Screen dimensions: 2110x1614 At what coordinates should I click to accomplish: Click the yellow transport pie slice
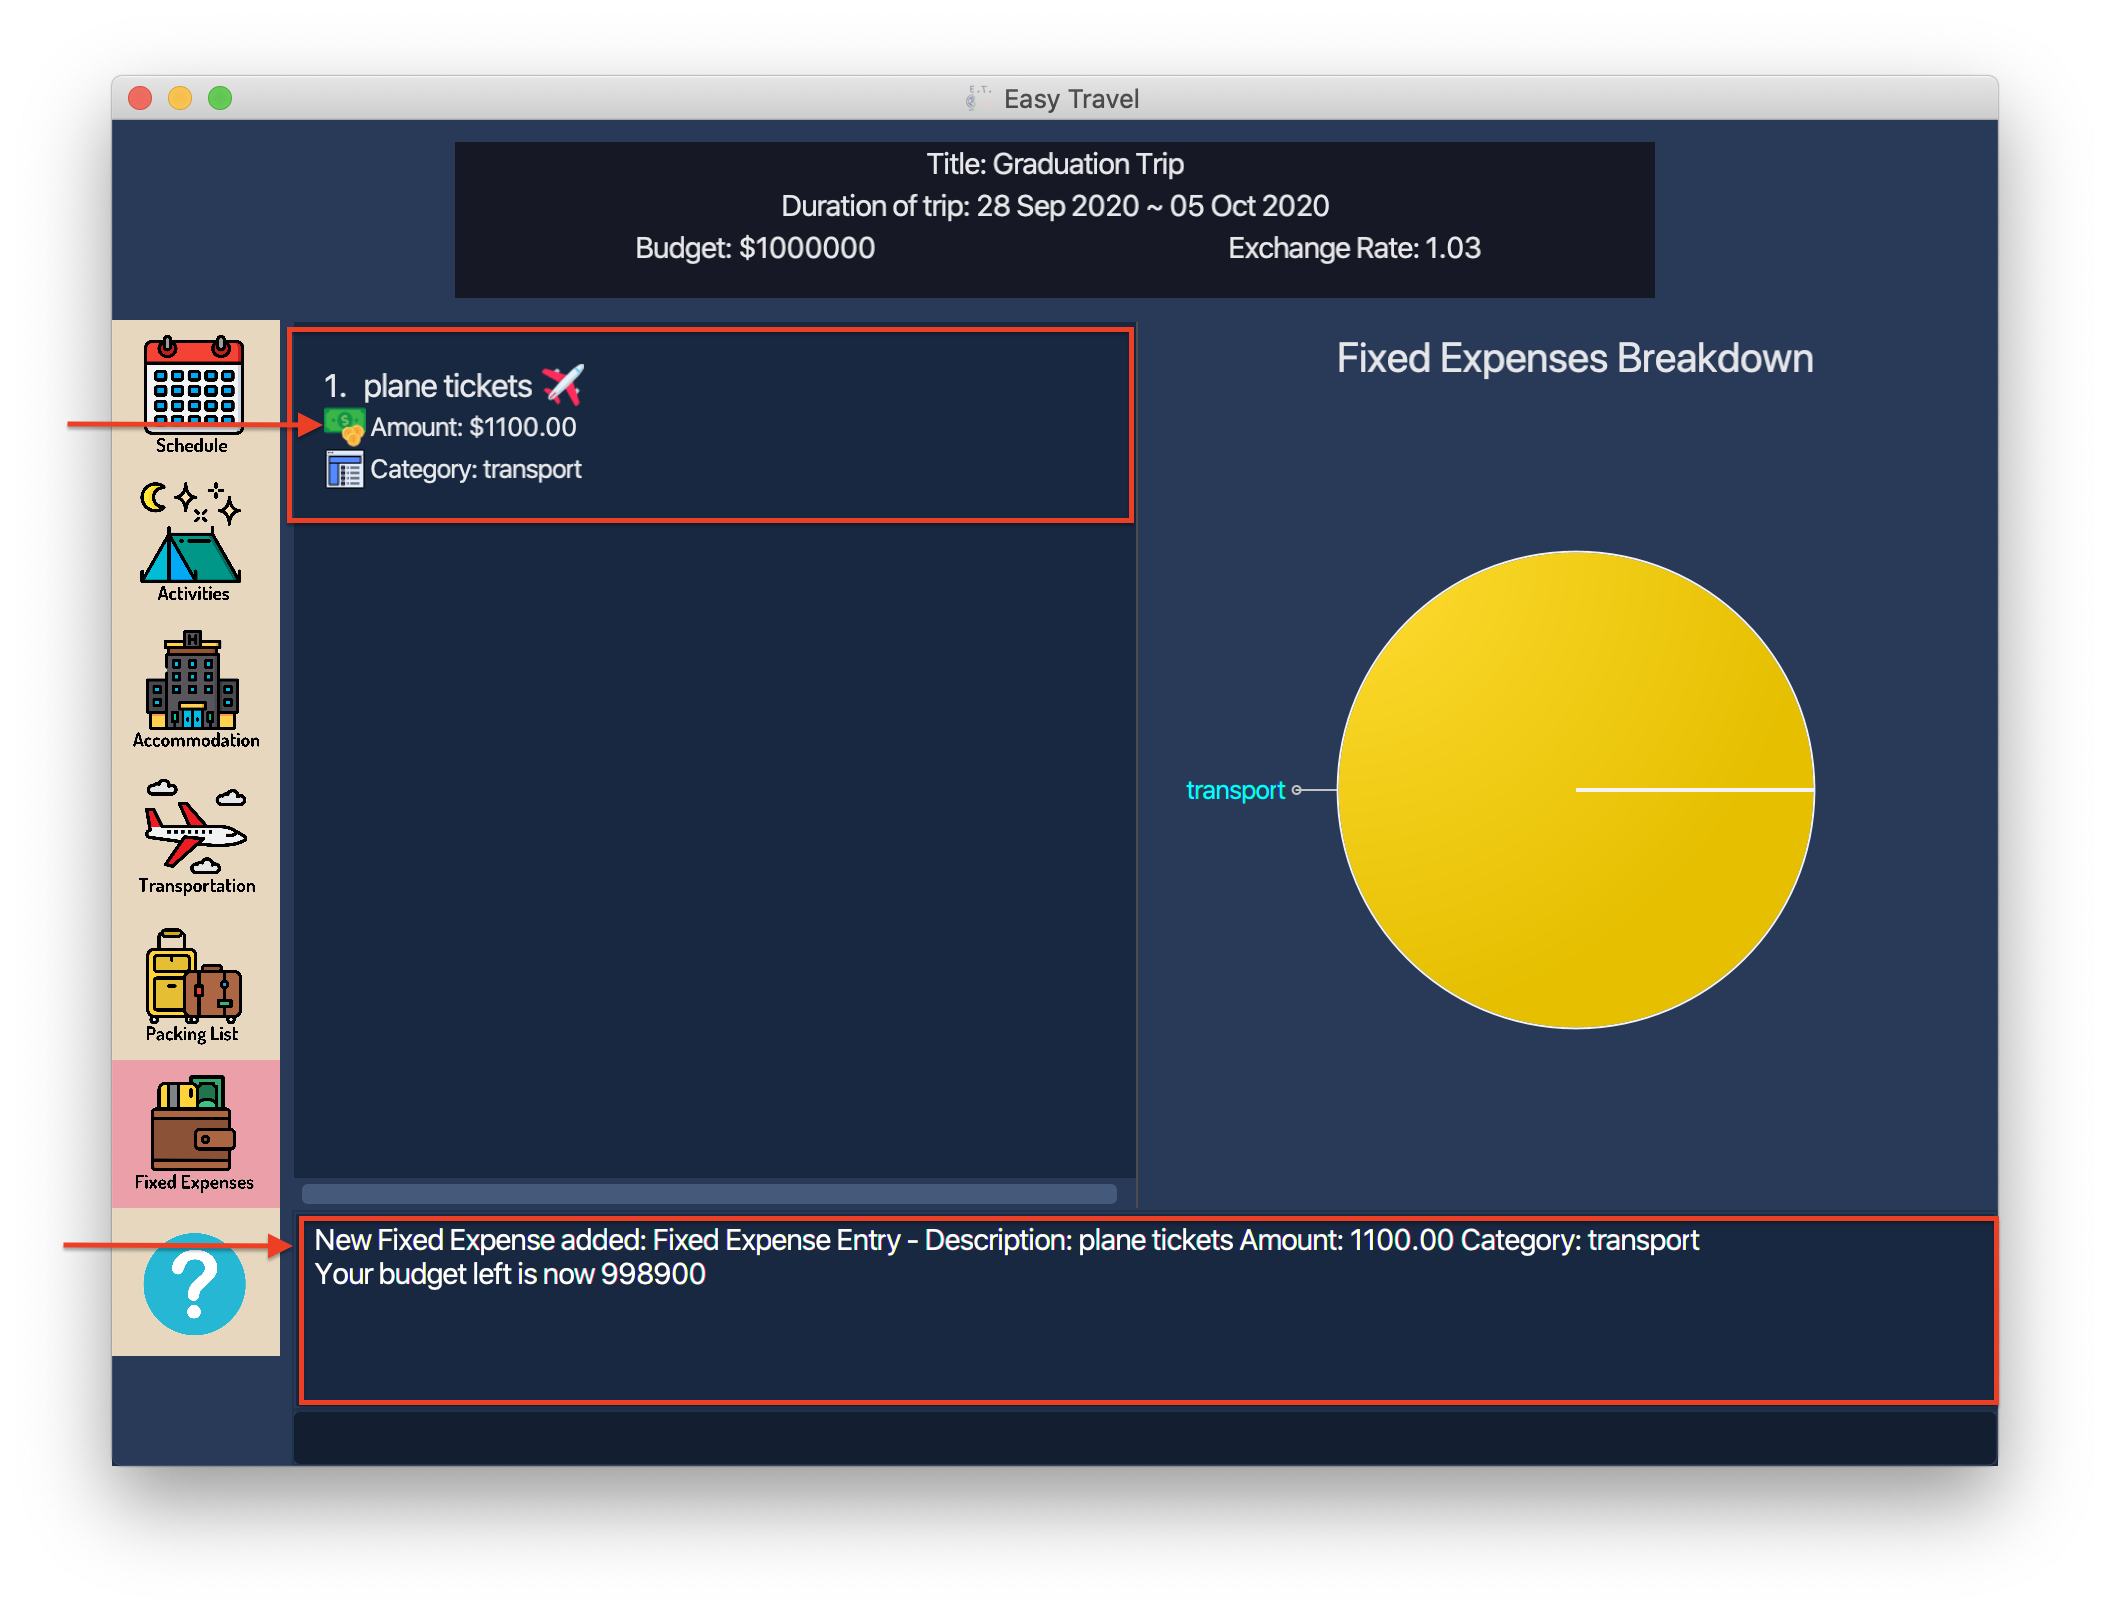1575,790
